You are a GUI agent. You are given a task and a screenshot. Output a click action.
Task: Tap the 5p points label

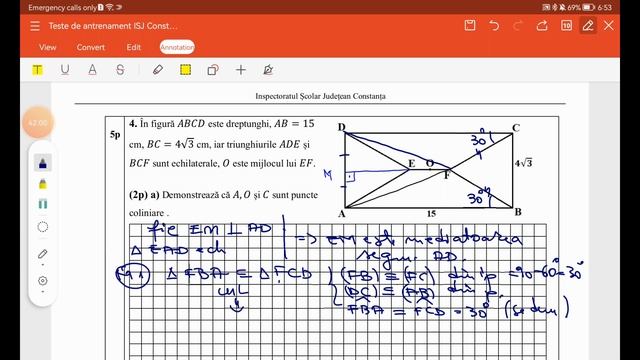[x=115, y=134]
